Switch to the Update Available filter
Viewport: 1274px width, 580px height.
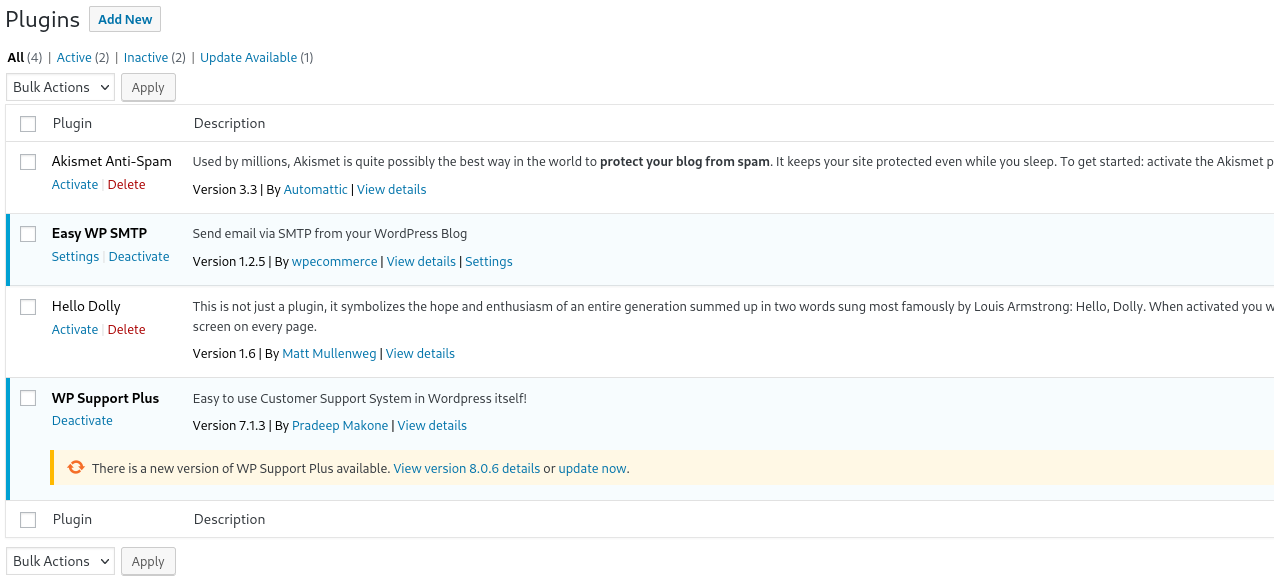(x=248, y=58)
